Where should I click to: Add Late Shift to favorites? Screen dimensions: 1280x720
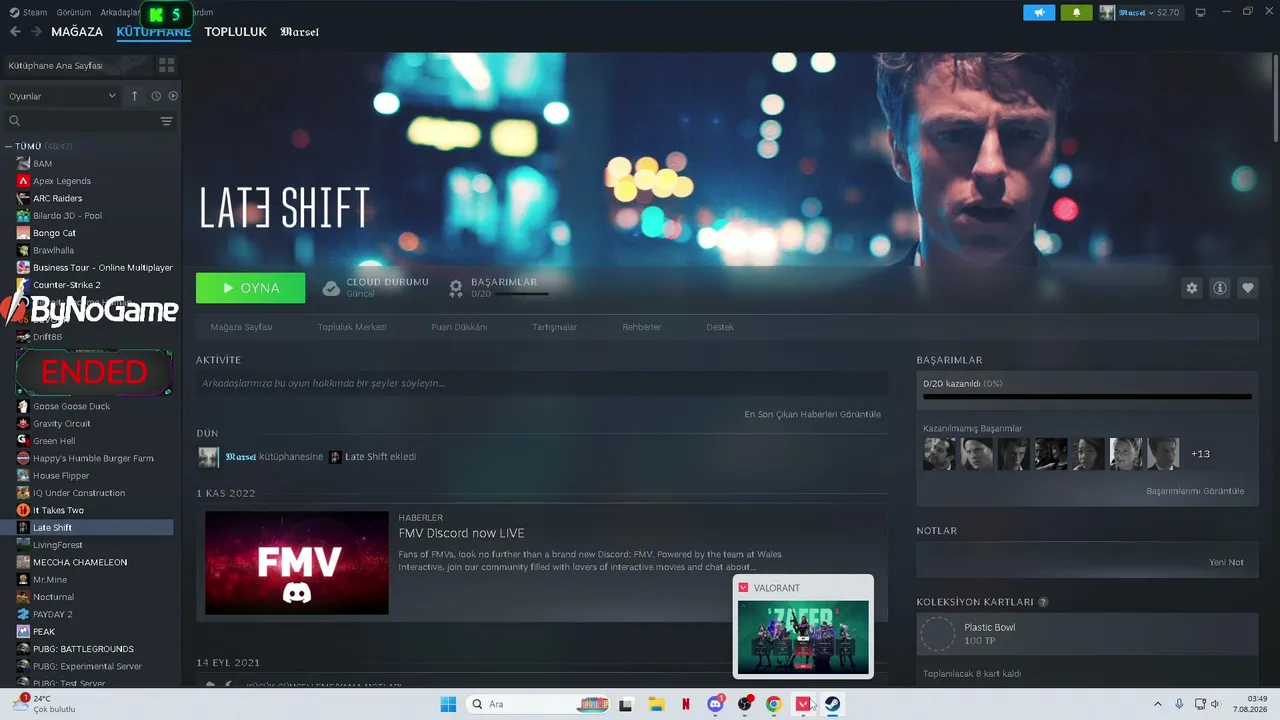[x=1247, y=288]
